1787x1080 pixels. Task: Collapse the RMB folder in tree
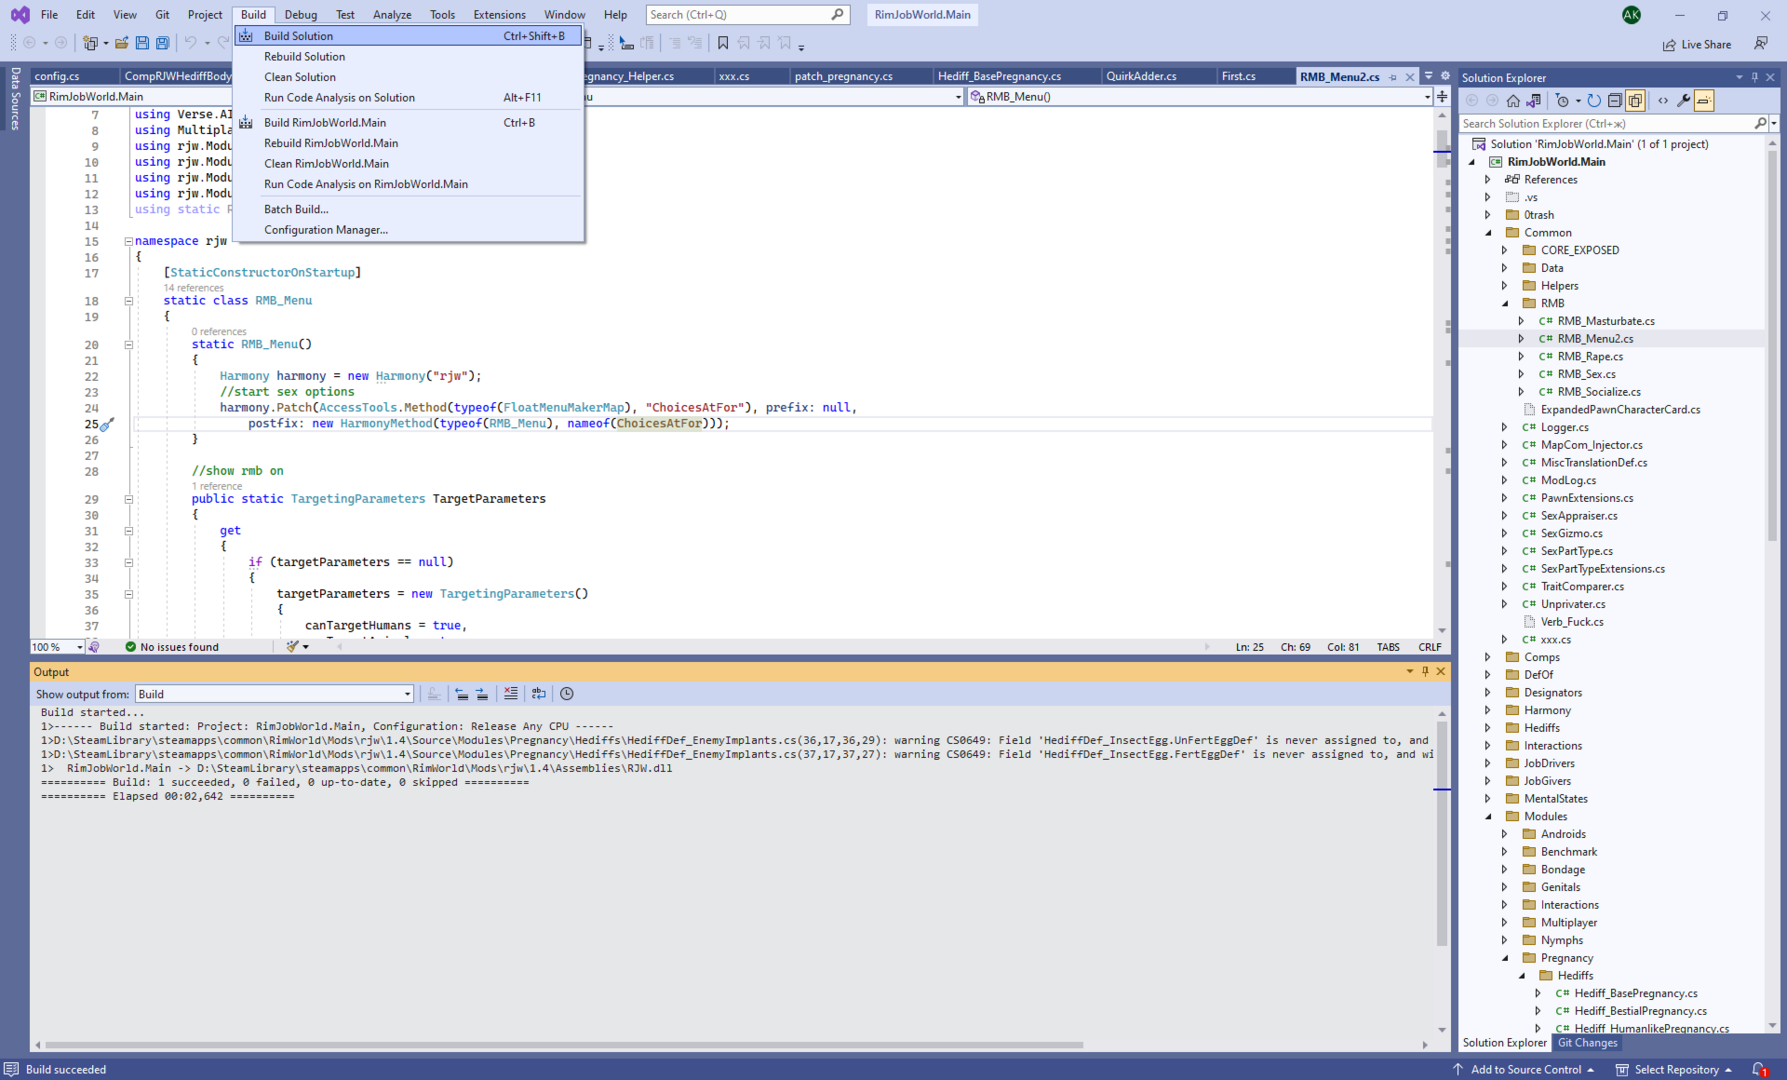(1505, 304)
